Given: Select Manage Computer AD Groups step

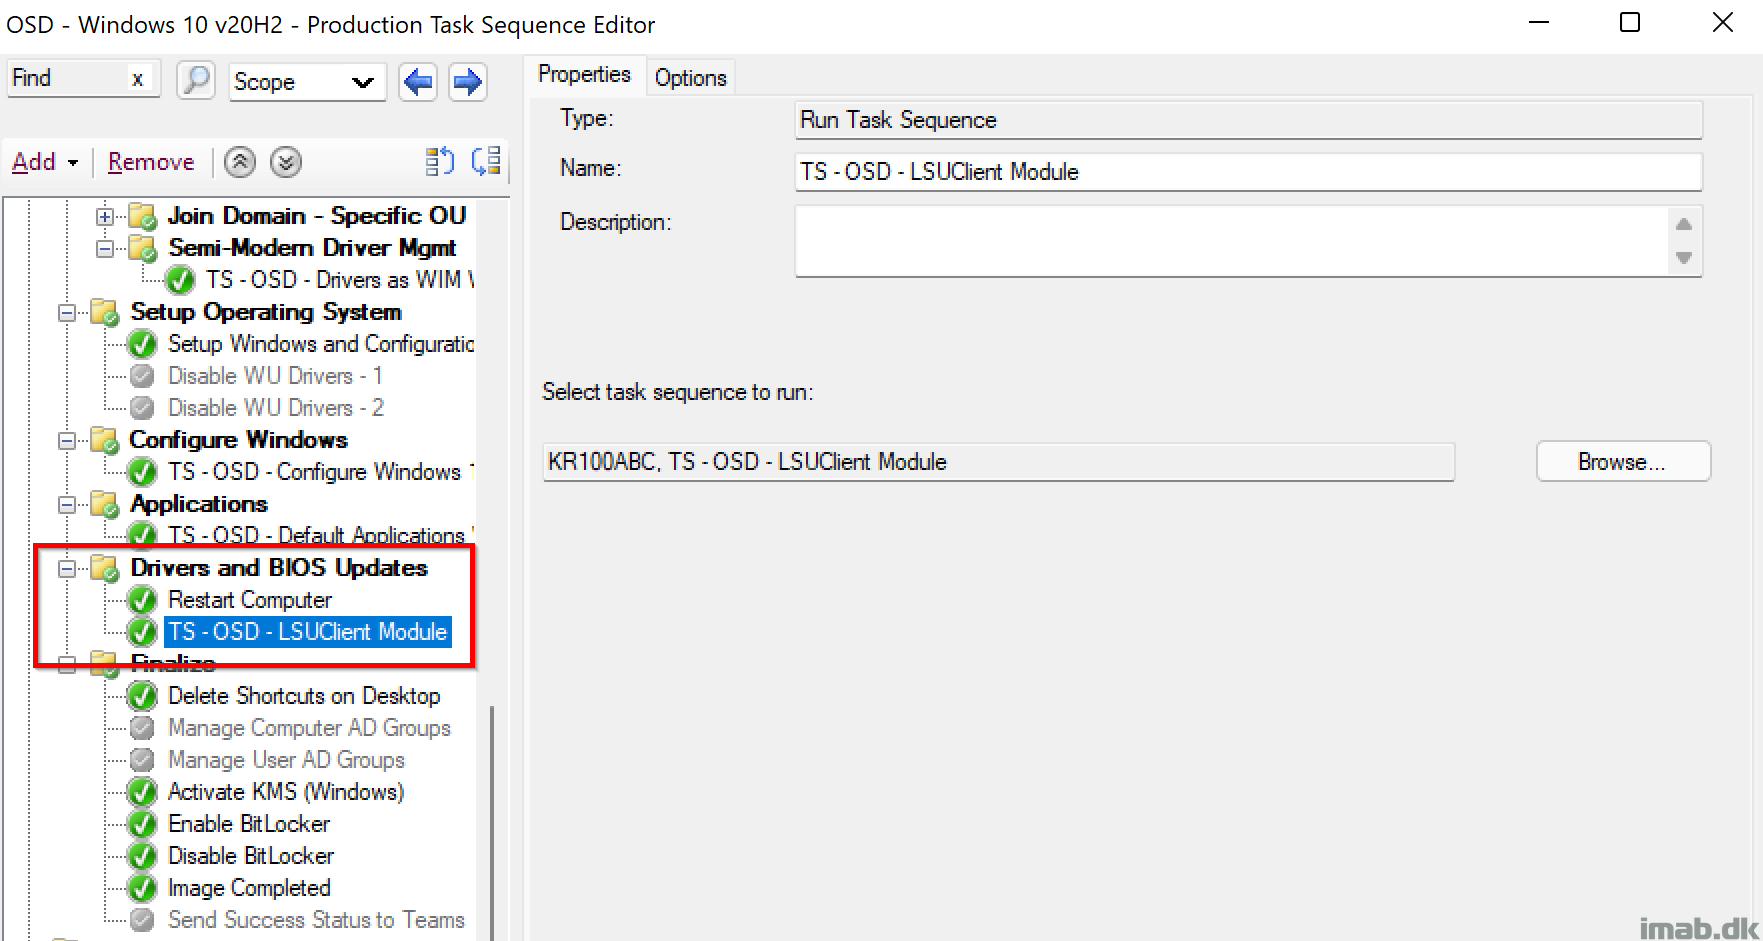Looking at the screenshot, I should [309, 728].
